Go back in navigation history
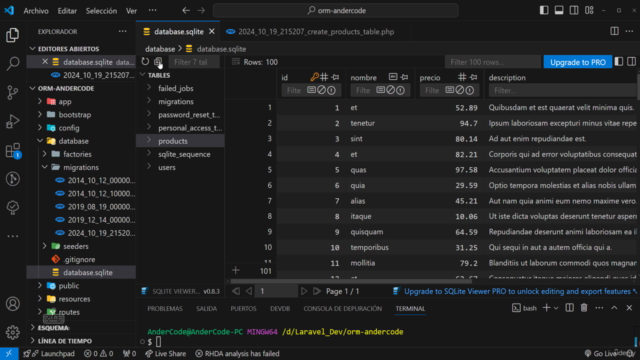Screen dimensions: 640x360 [186, 11]
